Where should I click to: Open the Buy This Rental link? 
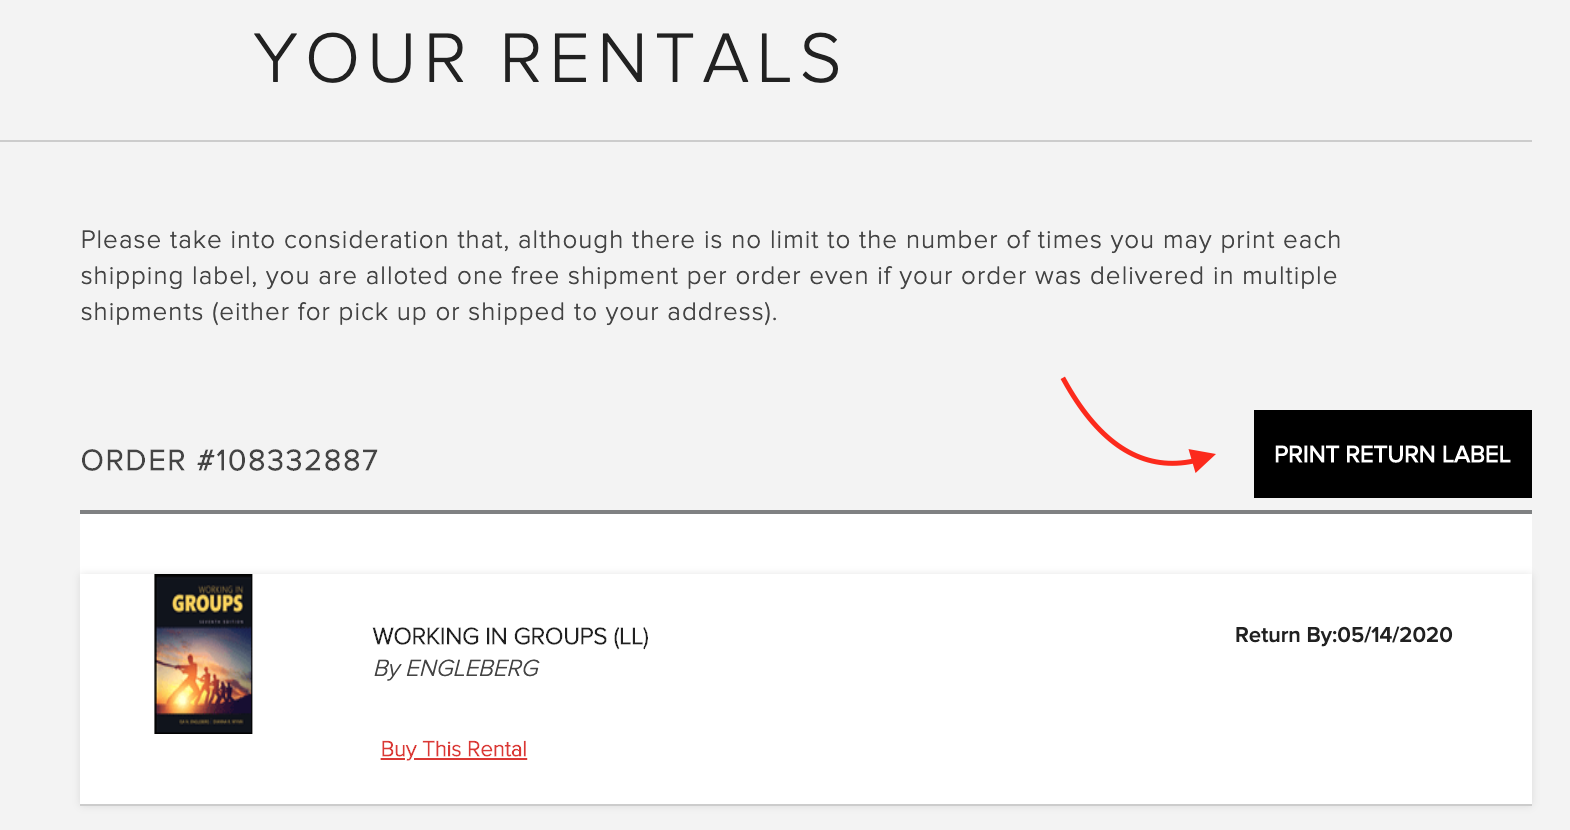tap(453, 749)
